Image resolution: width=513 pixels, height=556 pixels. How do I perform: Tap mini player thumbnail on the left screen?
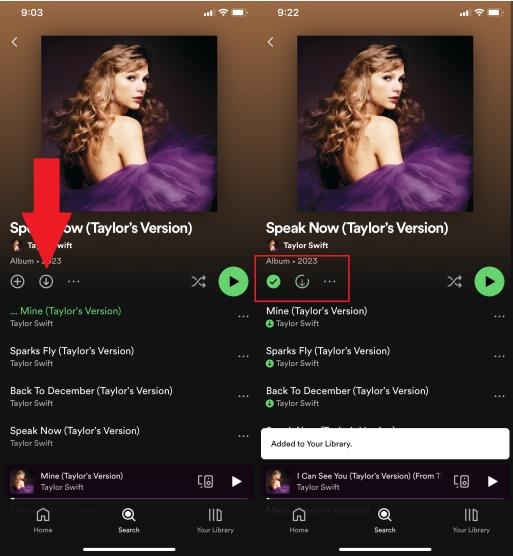pyautogui.click(x=22, y=482)
